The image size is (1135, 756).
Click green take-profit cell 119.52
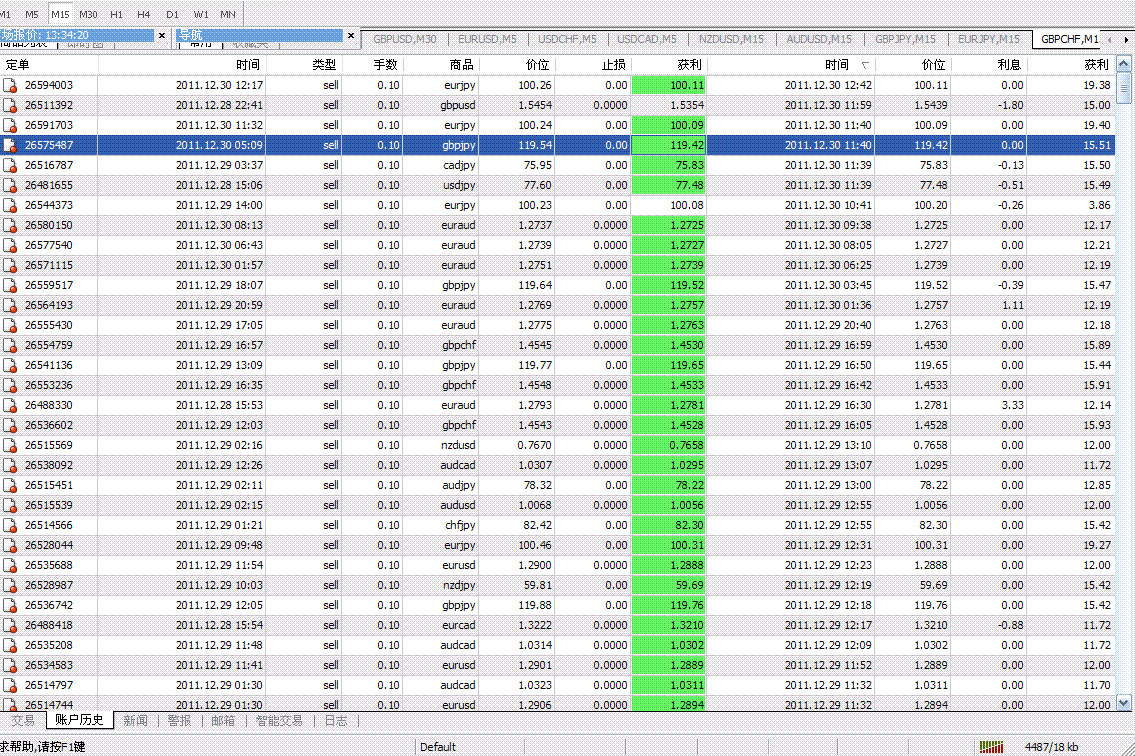tap(668, 285)
